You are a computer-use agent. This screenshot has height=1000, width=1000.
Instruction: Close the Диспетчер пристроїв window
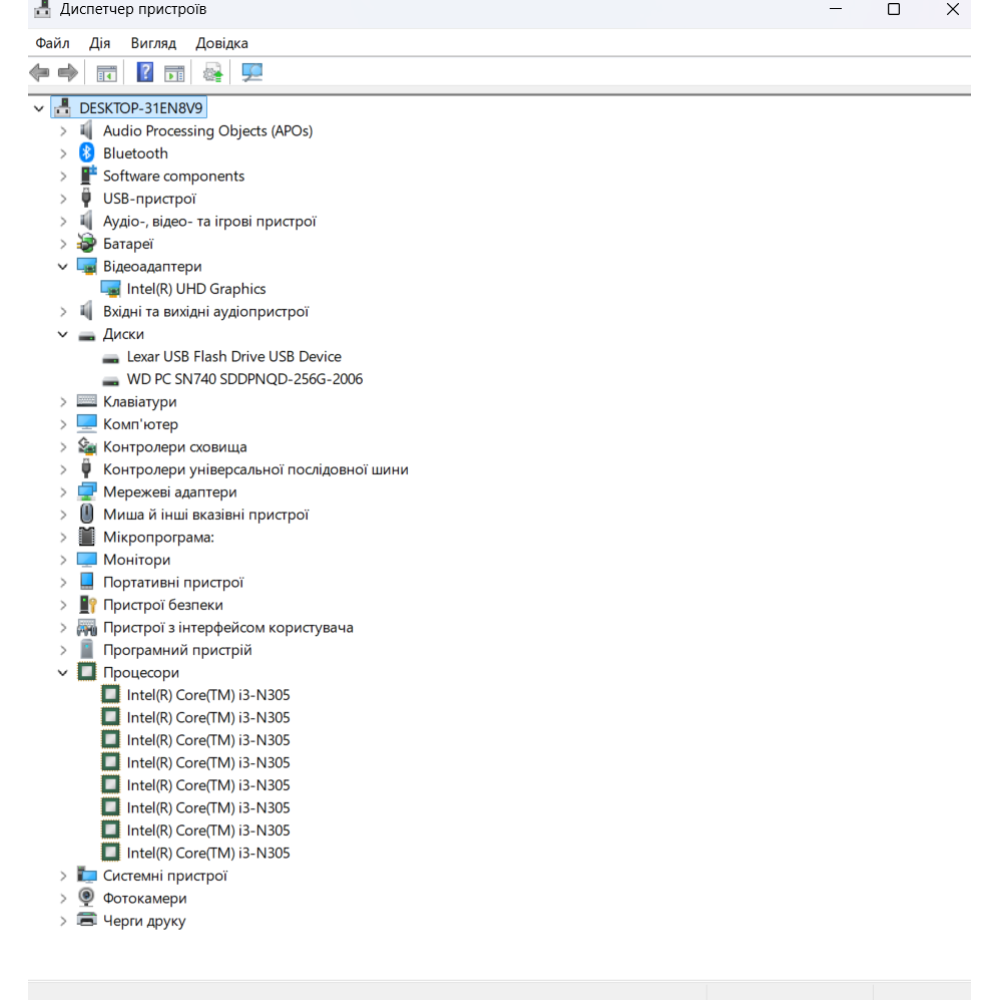(952, 9)
